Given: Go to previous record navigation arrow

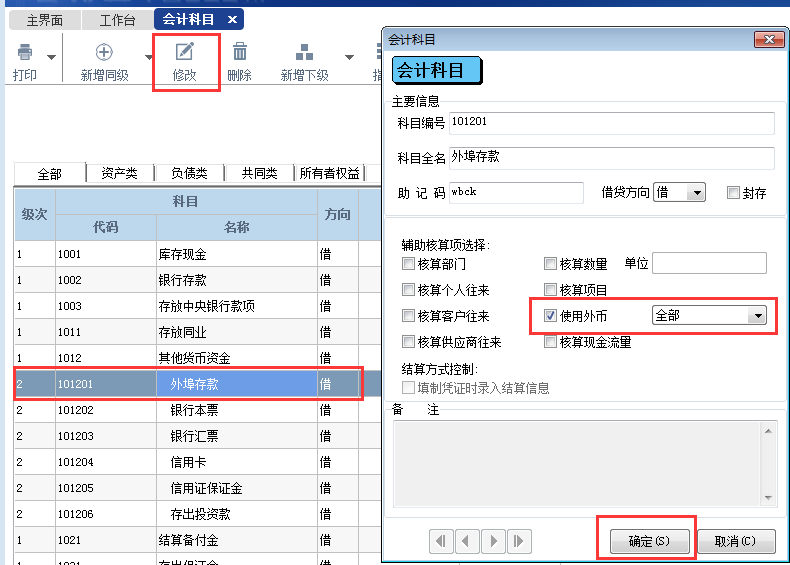Looking at the screenshot, I should click(x=466, y=541).
